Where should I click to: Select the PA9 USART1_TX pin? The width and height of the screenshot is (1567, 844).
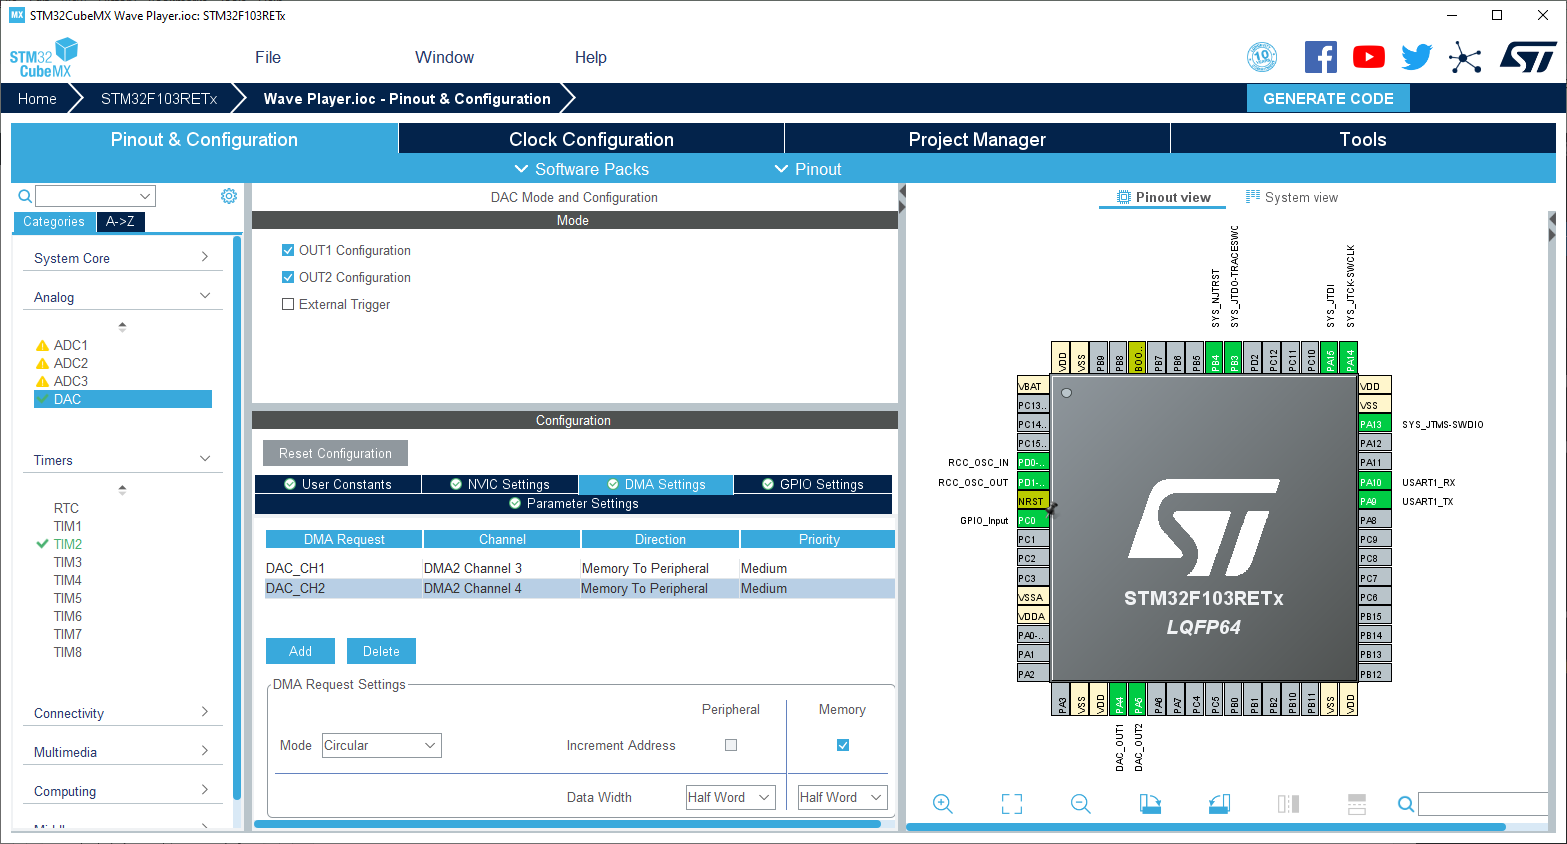[1374, 501]
